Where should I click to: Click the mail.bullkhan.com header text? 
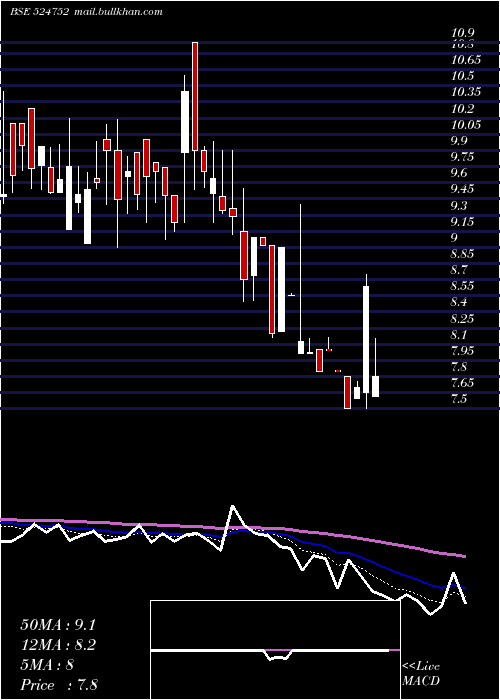(117, 12)
